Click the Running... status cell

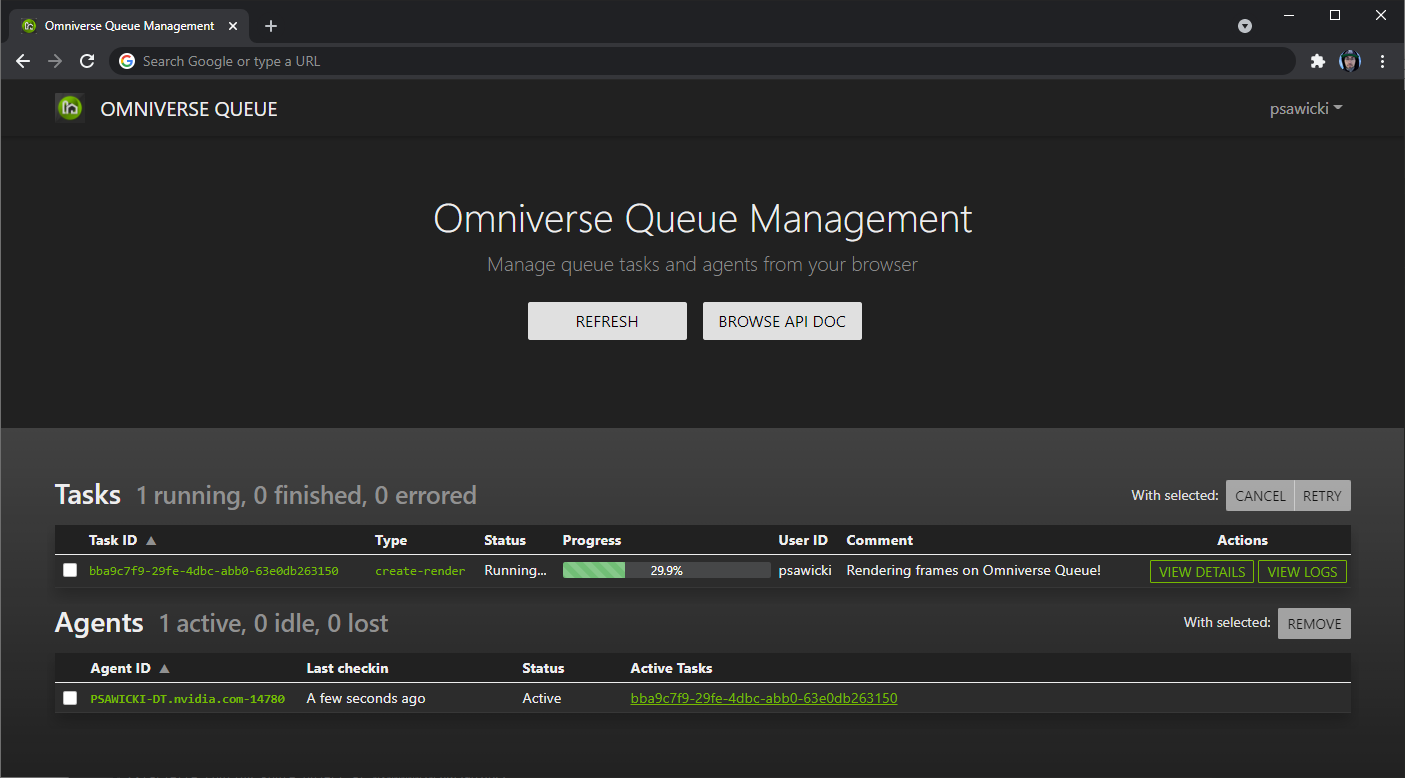(x=516, y=570)
